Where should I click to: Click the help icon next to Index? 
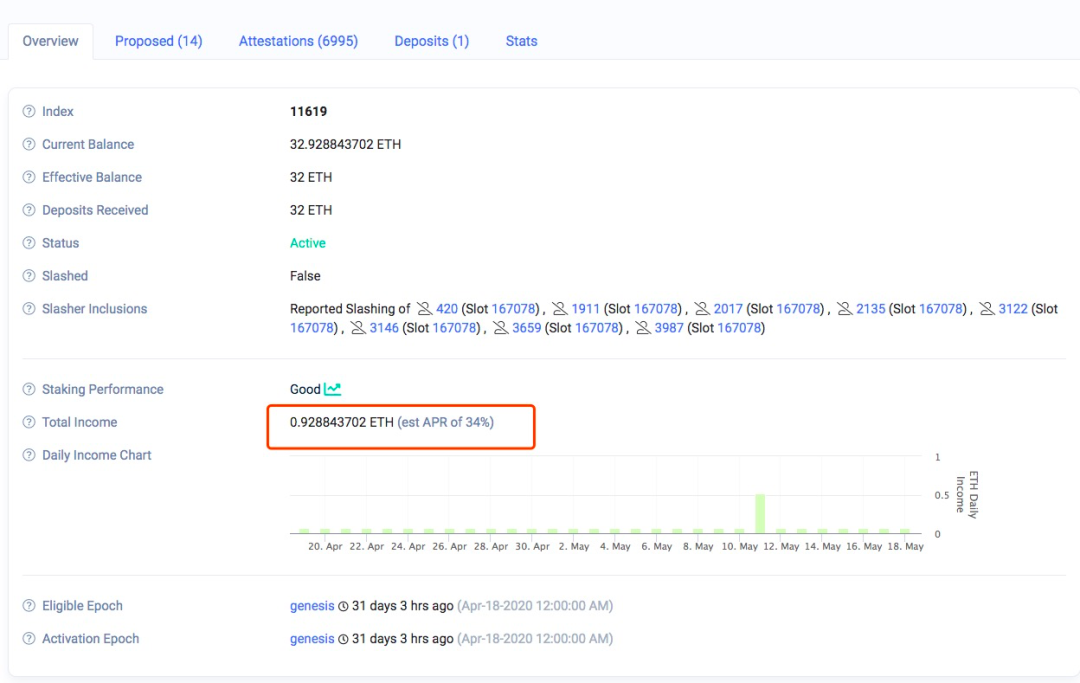[28, 111]
